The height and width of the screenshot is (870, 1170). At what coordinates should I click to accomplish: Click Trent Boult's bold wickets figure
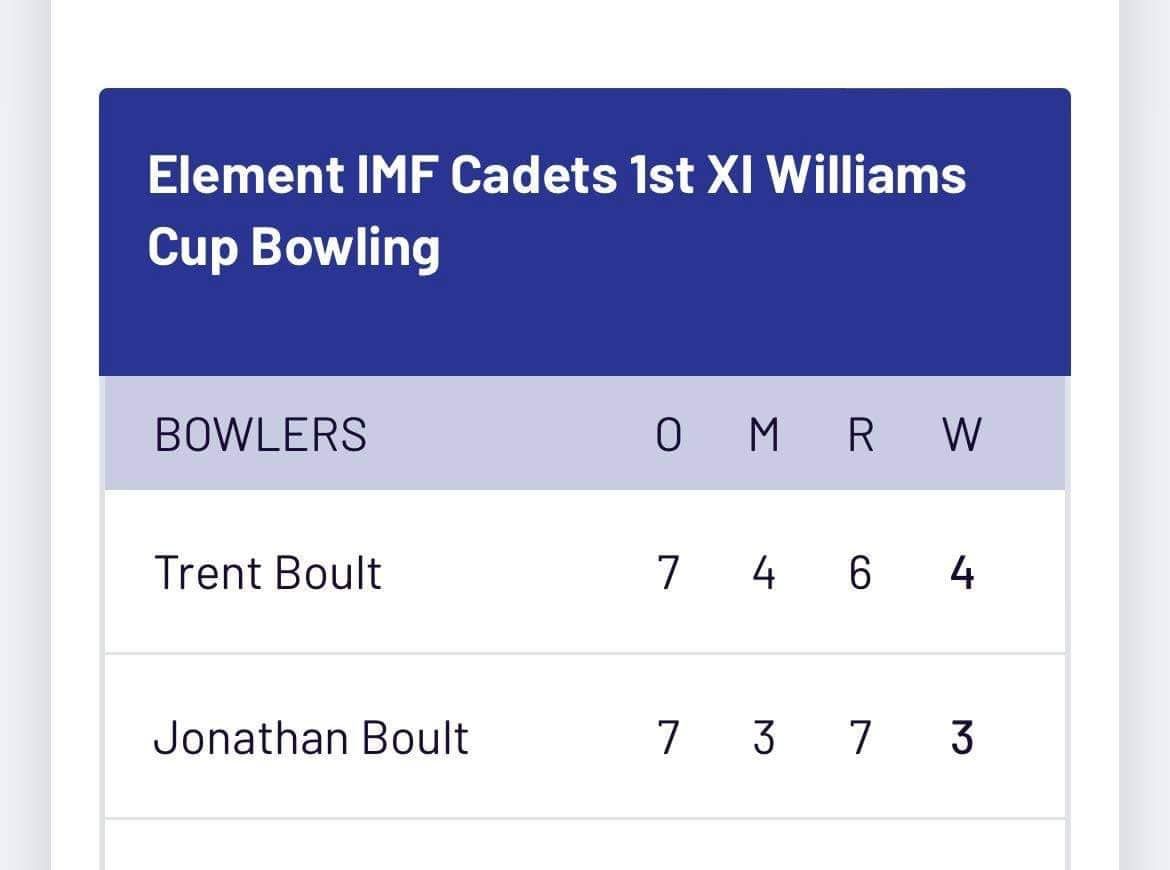(961, 574)
